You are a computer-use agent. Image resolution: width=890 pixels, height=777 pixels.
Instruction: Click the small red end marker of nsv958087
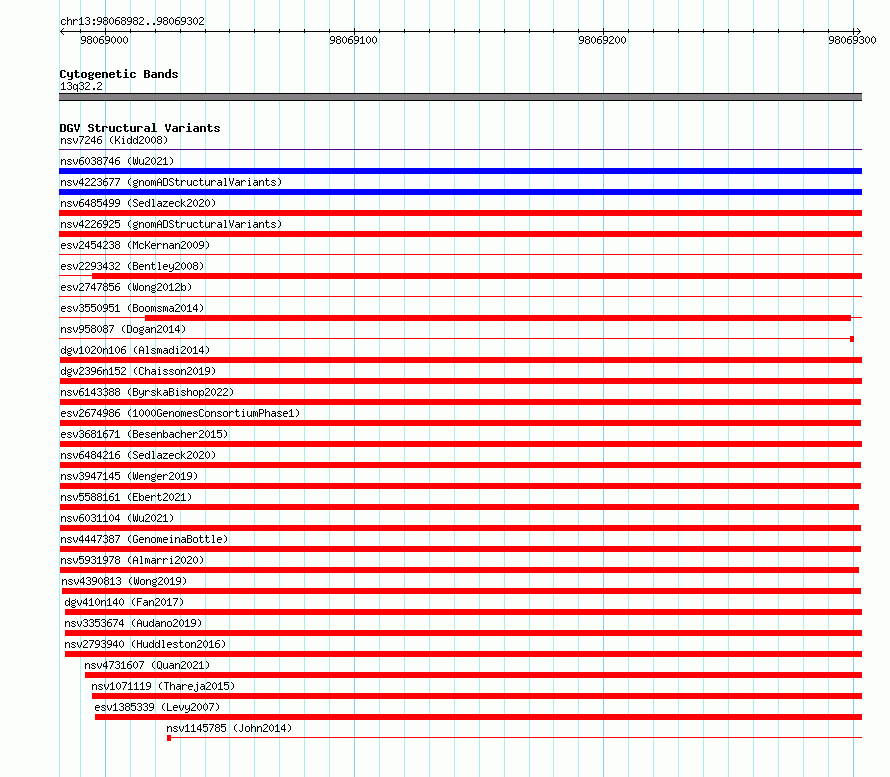point(852,339)
